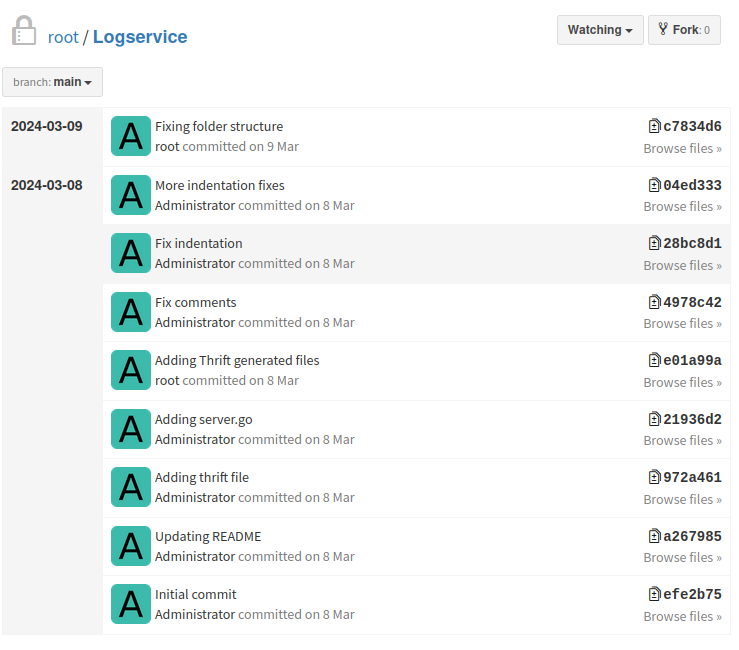739x650 pixels.
Task: Click the copy icon next to c7834d6
Action: [654, 127]
